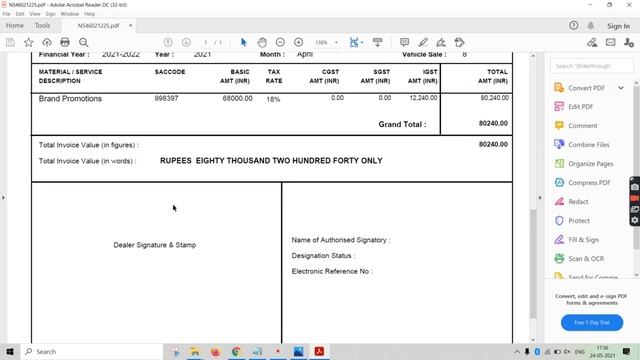Image resolution: width=640 pixels, height=360 pixels.
Task: Open the find text magnifier
Action: [x=83, y=42]
